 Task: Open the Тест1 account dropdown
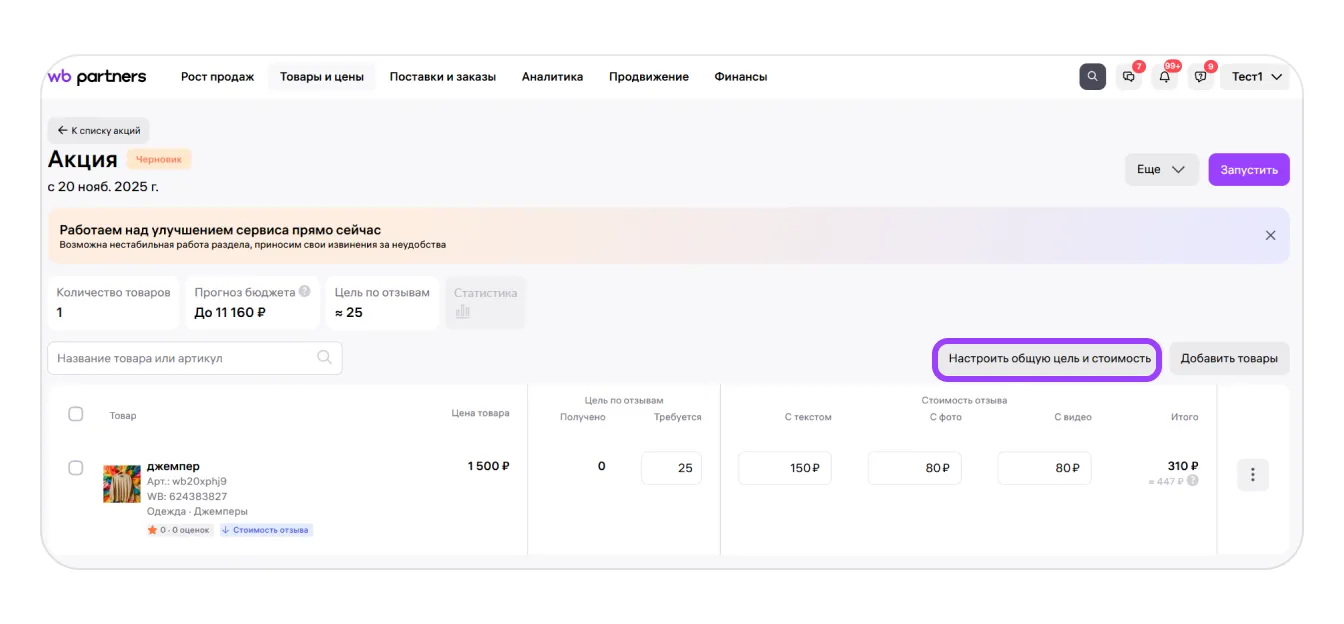click(x=1254, y=77)
